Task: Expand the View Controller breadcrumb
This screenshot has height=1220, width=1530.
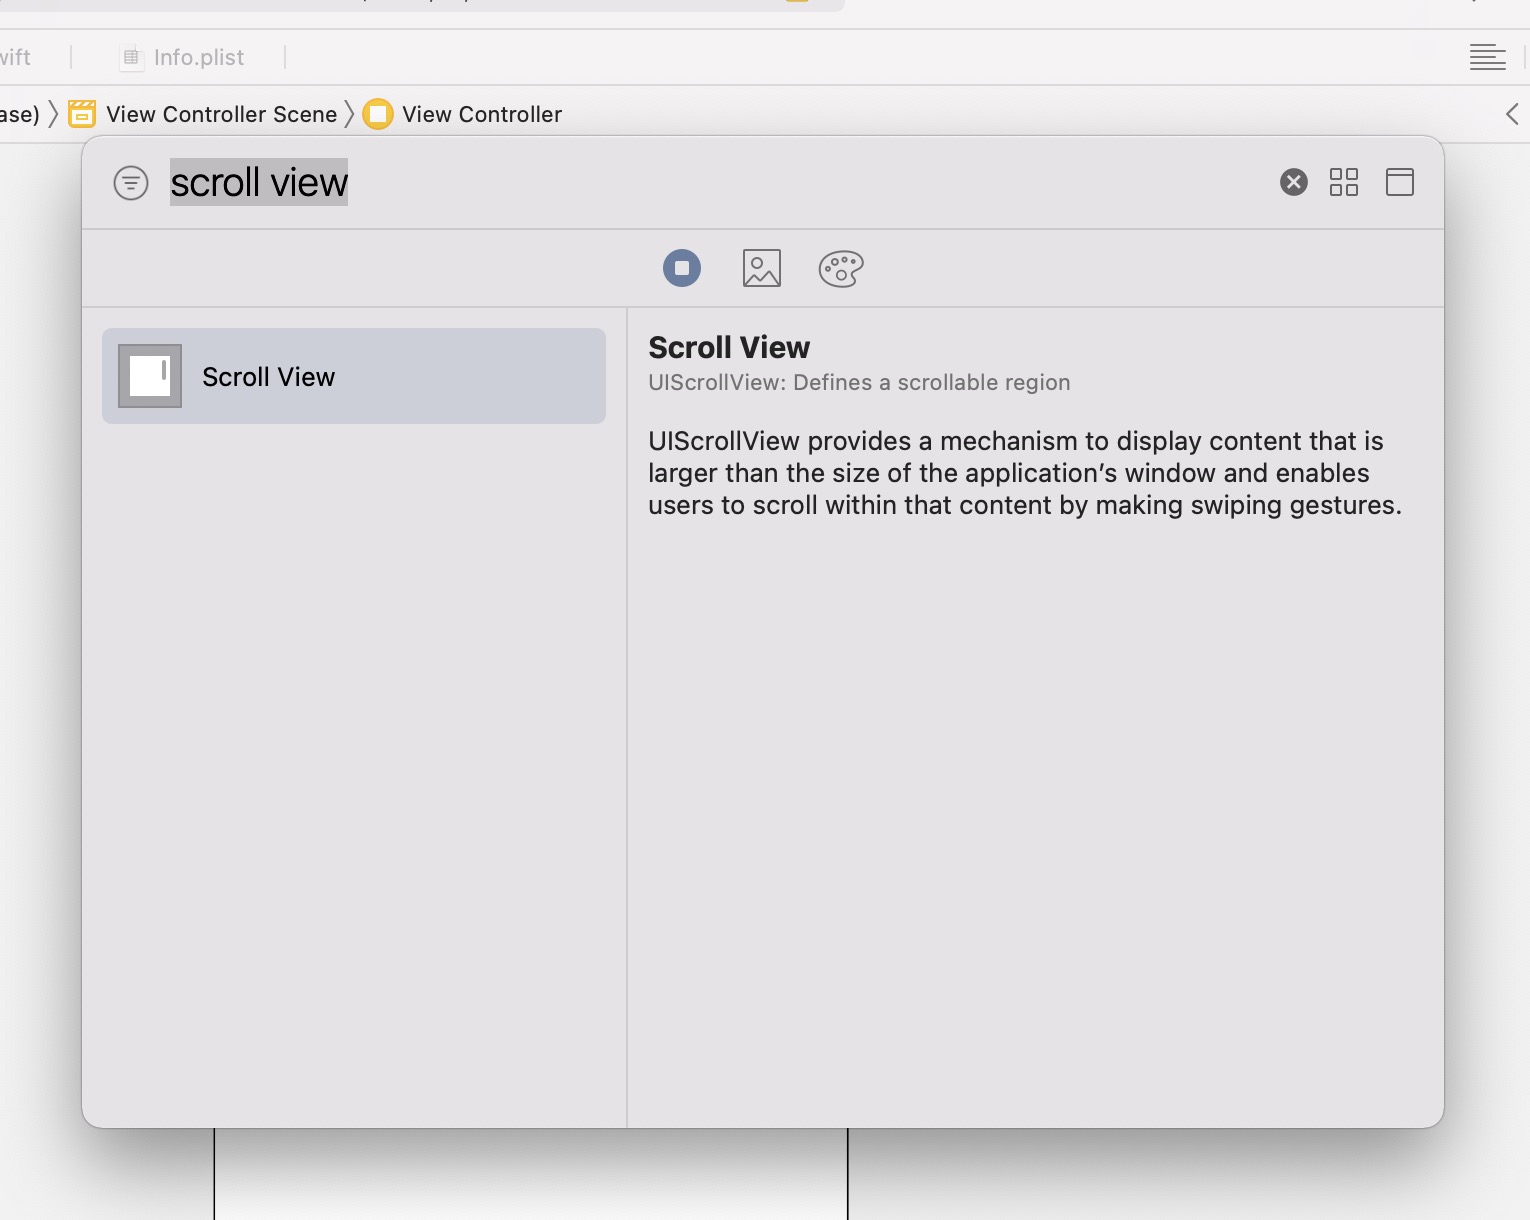Action: (x=481, y=115)
